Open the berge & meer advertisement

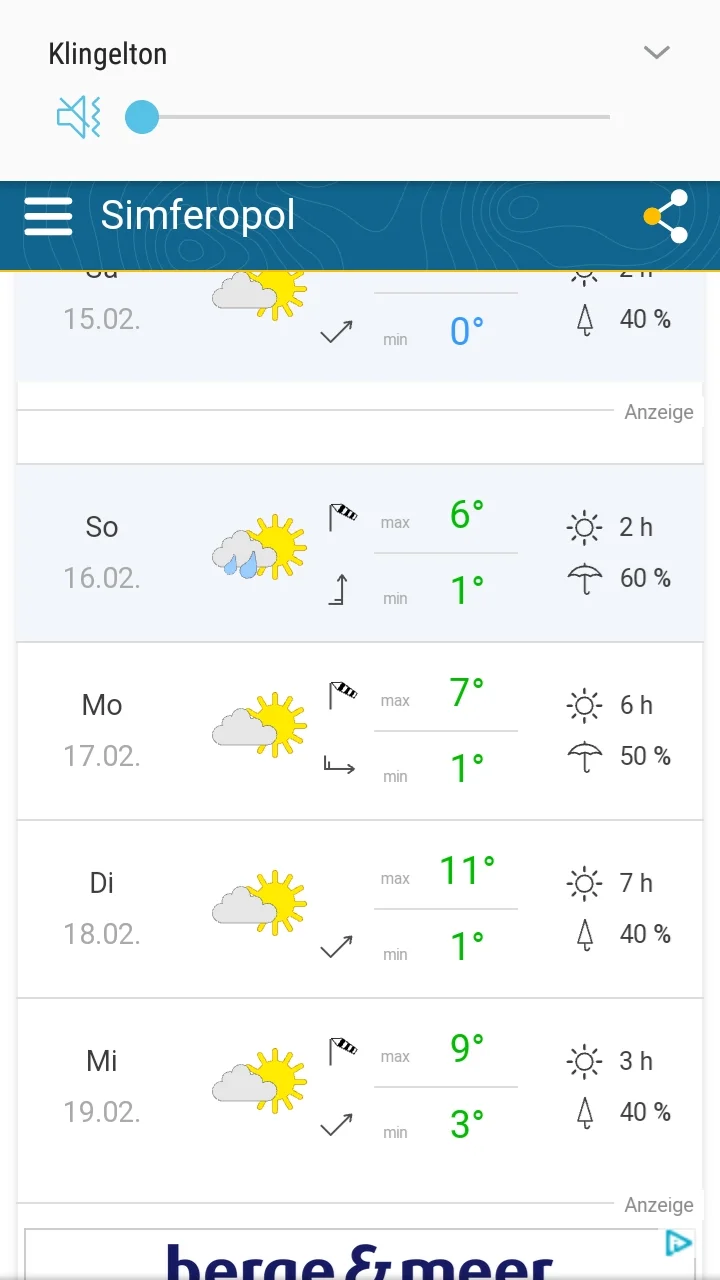pyautogui.click(x=360, y=1258)
